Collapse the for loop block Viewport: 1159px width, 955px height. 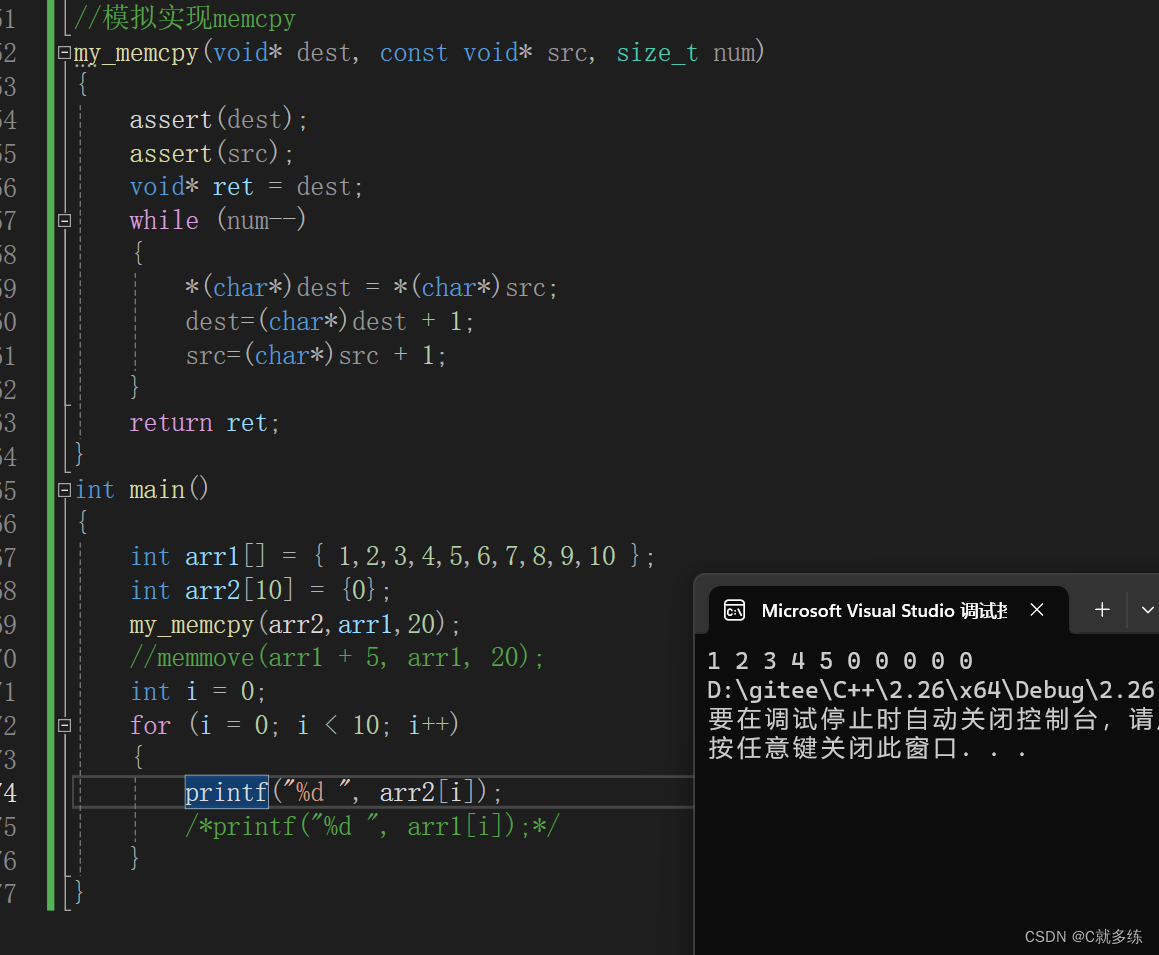(x=63, y=724)
